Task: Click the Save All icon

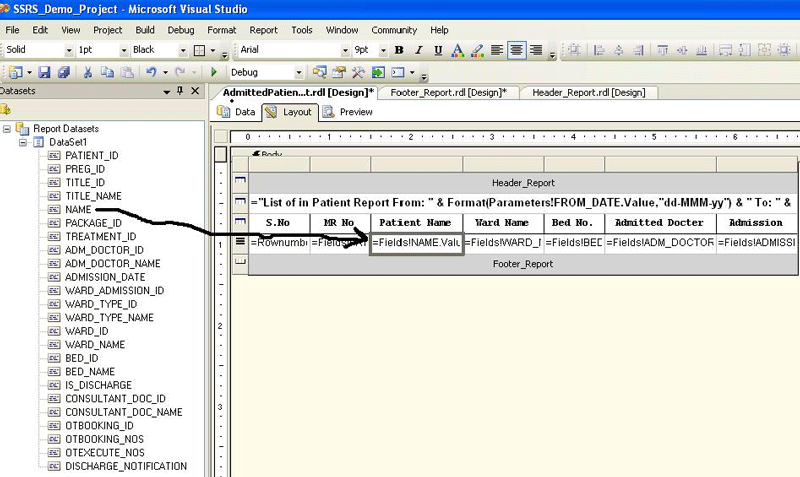Action: (63, 72)
